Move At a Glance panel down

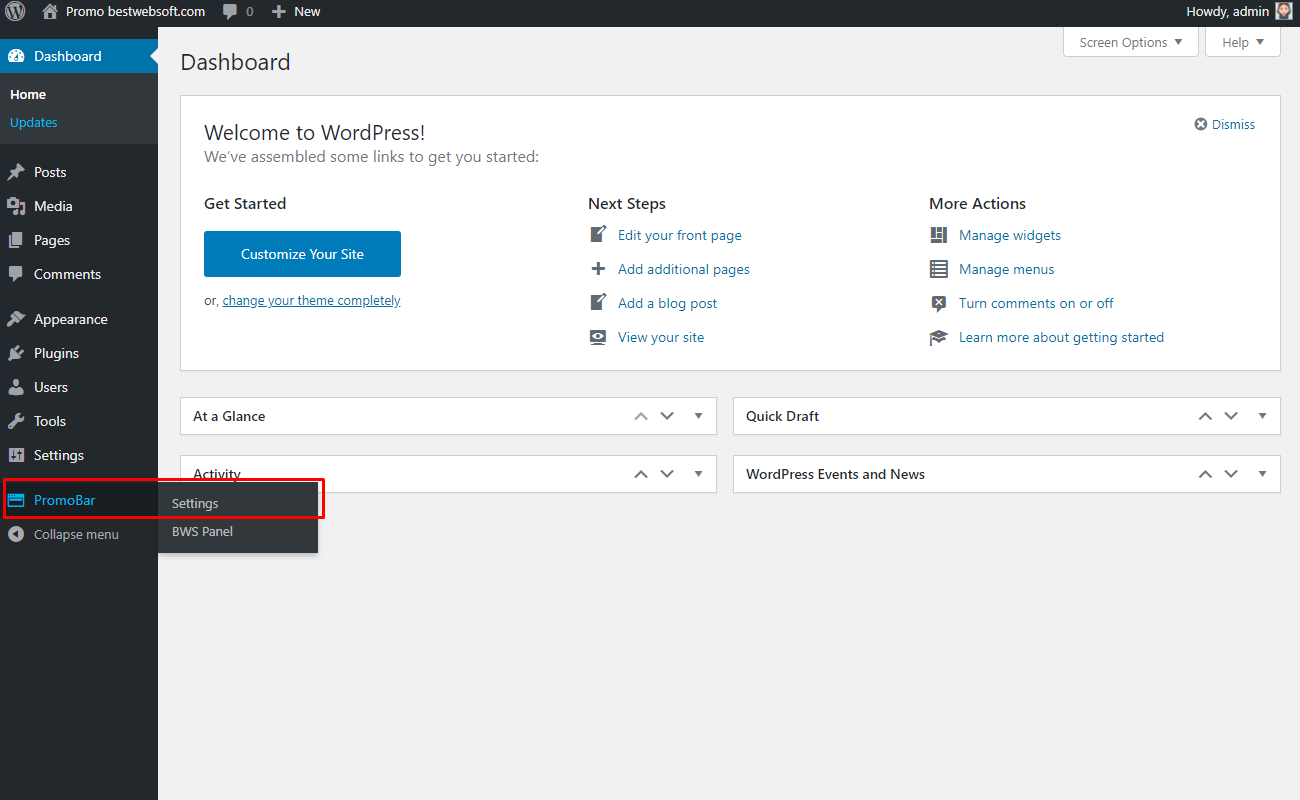click(667, 416)
